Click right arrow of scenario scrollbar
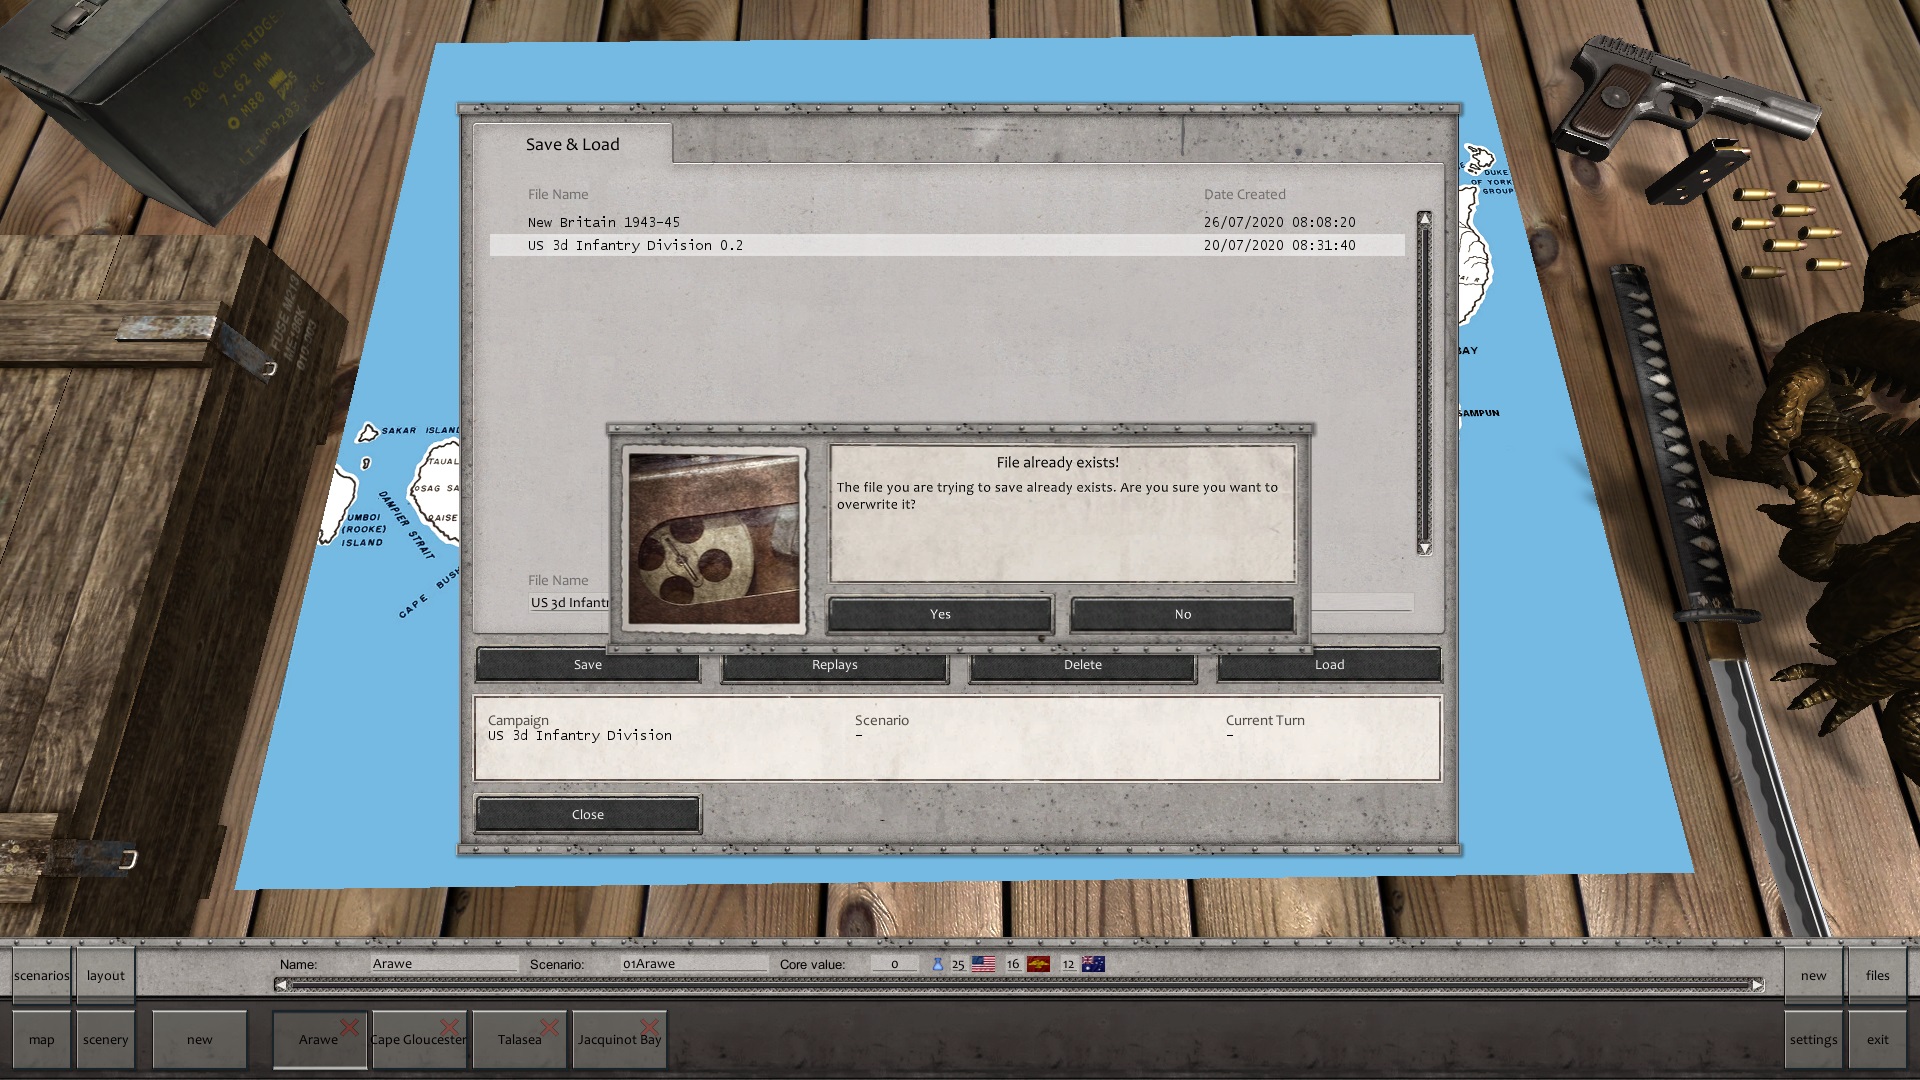This screenshot has width=1920, height=1080. point(1757,985)
